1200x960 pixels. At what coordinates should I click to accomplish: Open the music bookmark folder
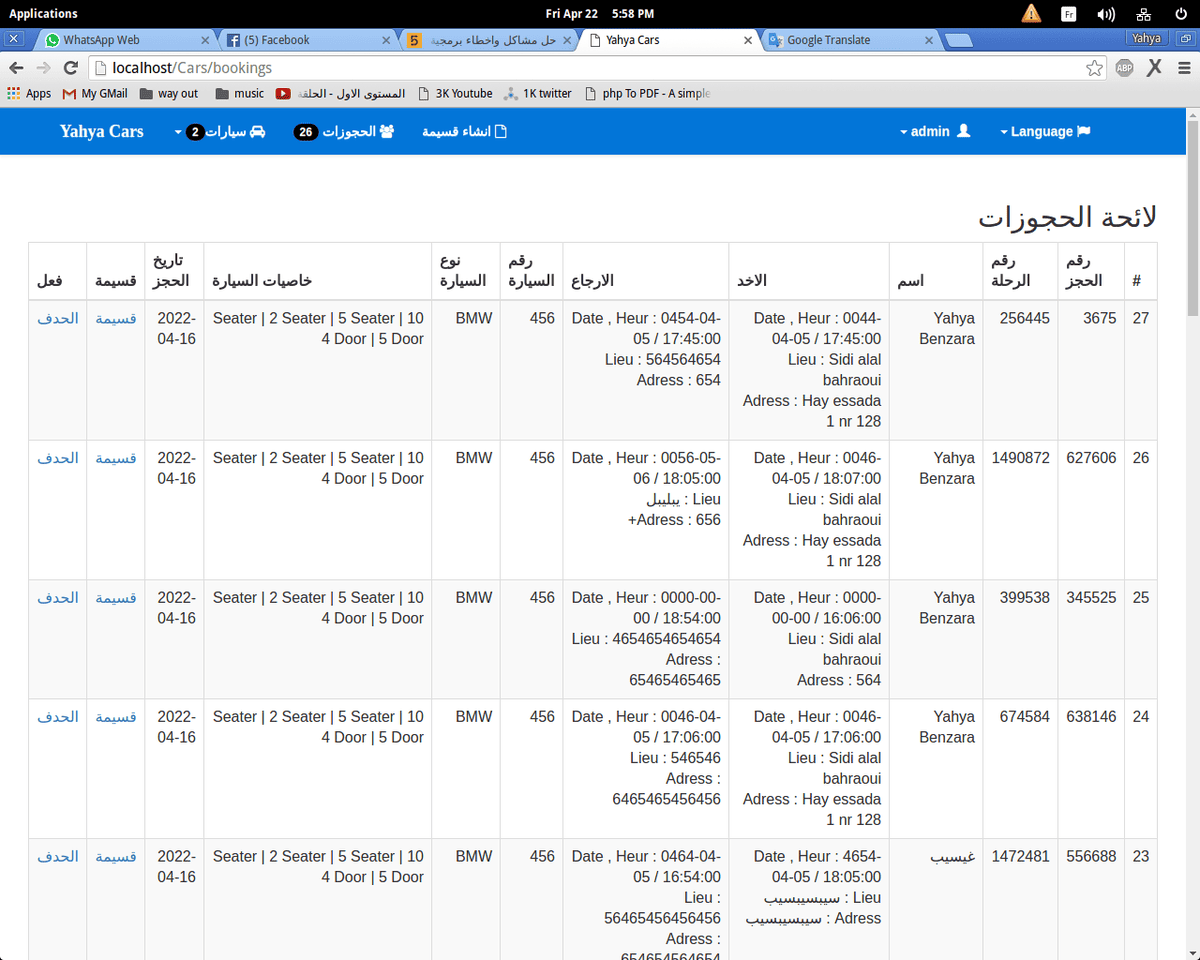[240, 93]
